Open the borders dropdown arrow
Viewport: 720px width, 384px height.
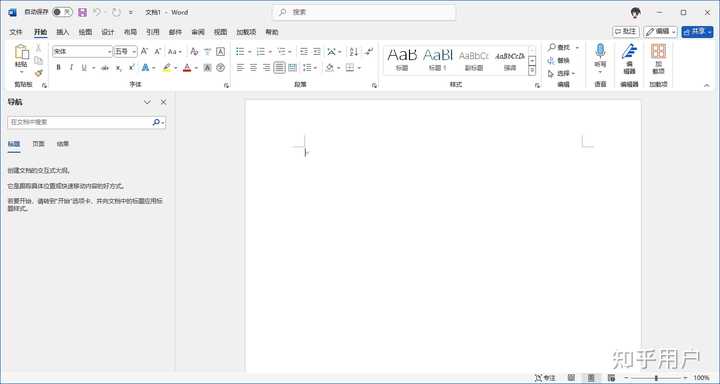coord(359,68)
